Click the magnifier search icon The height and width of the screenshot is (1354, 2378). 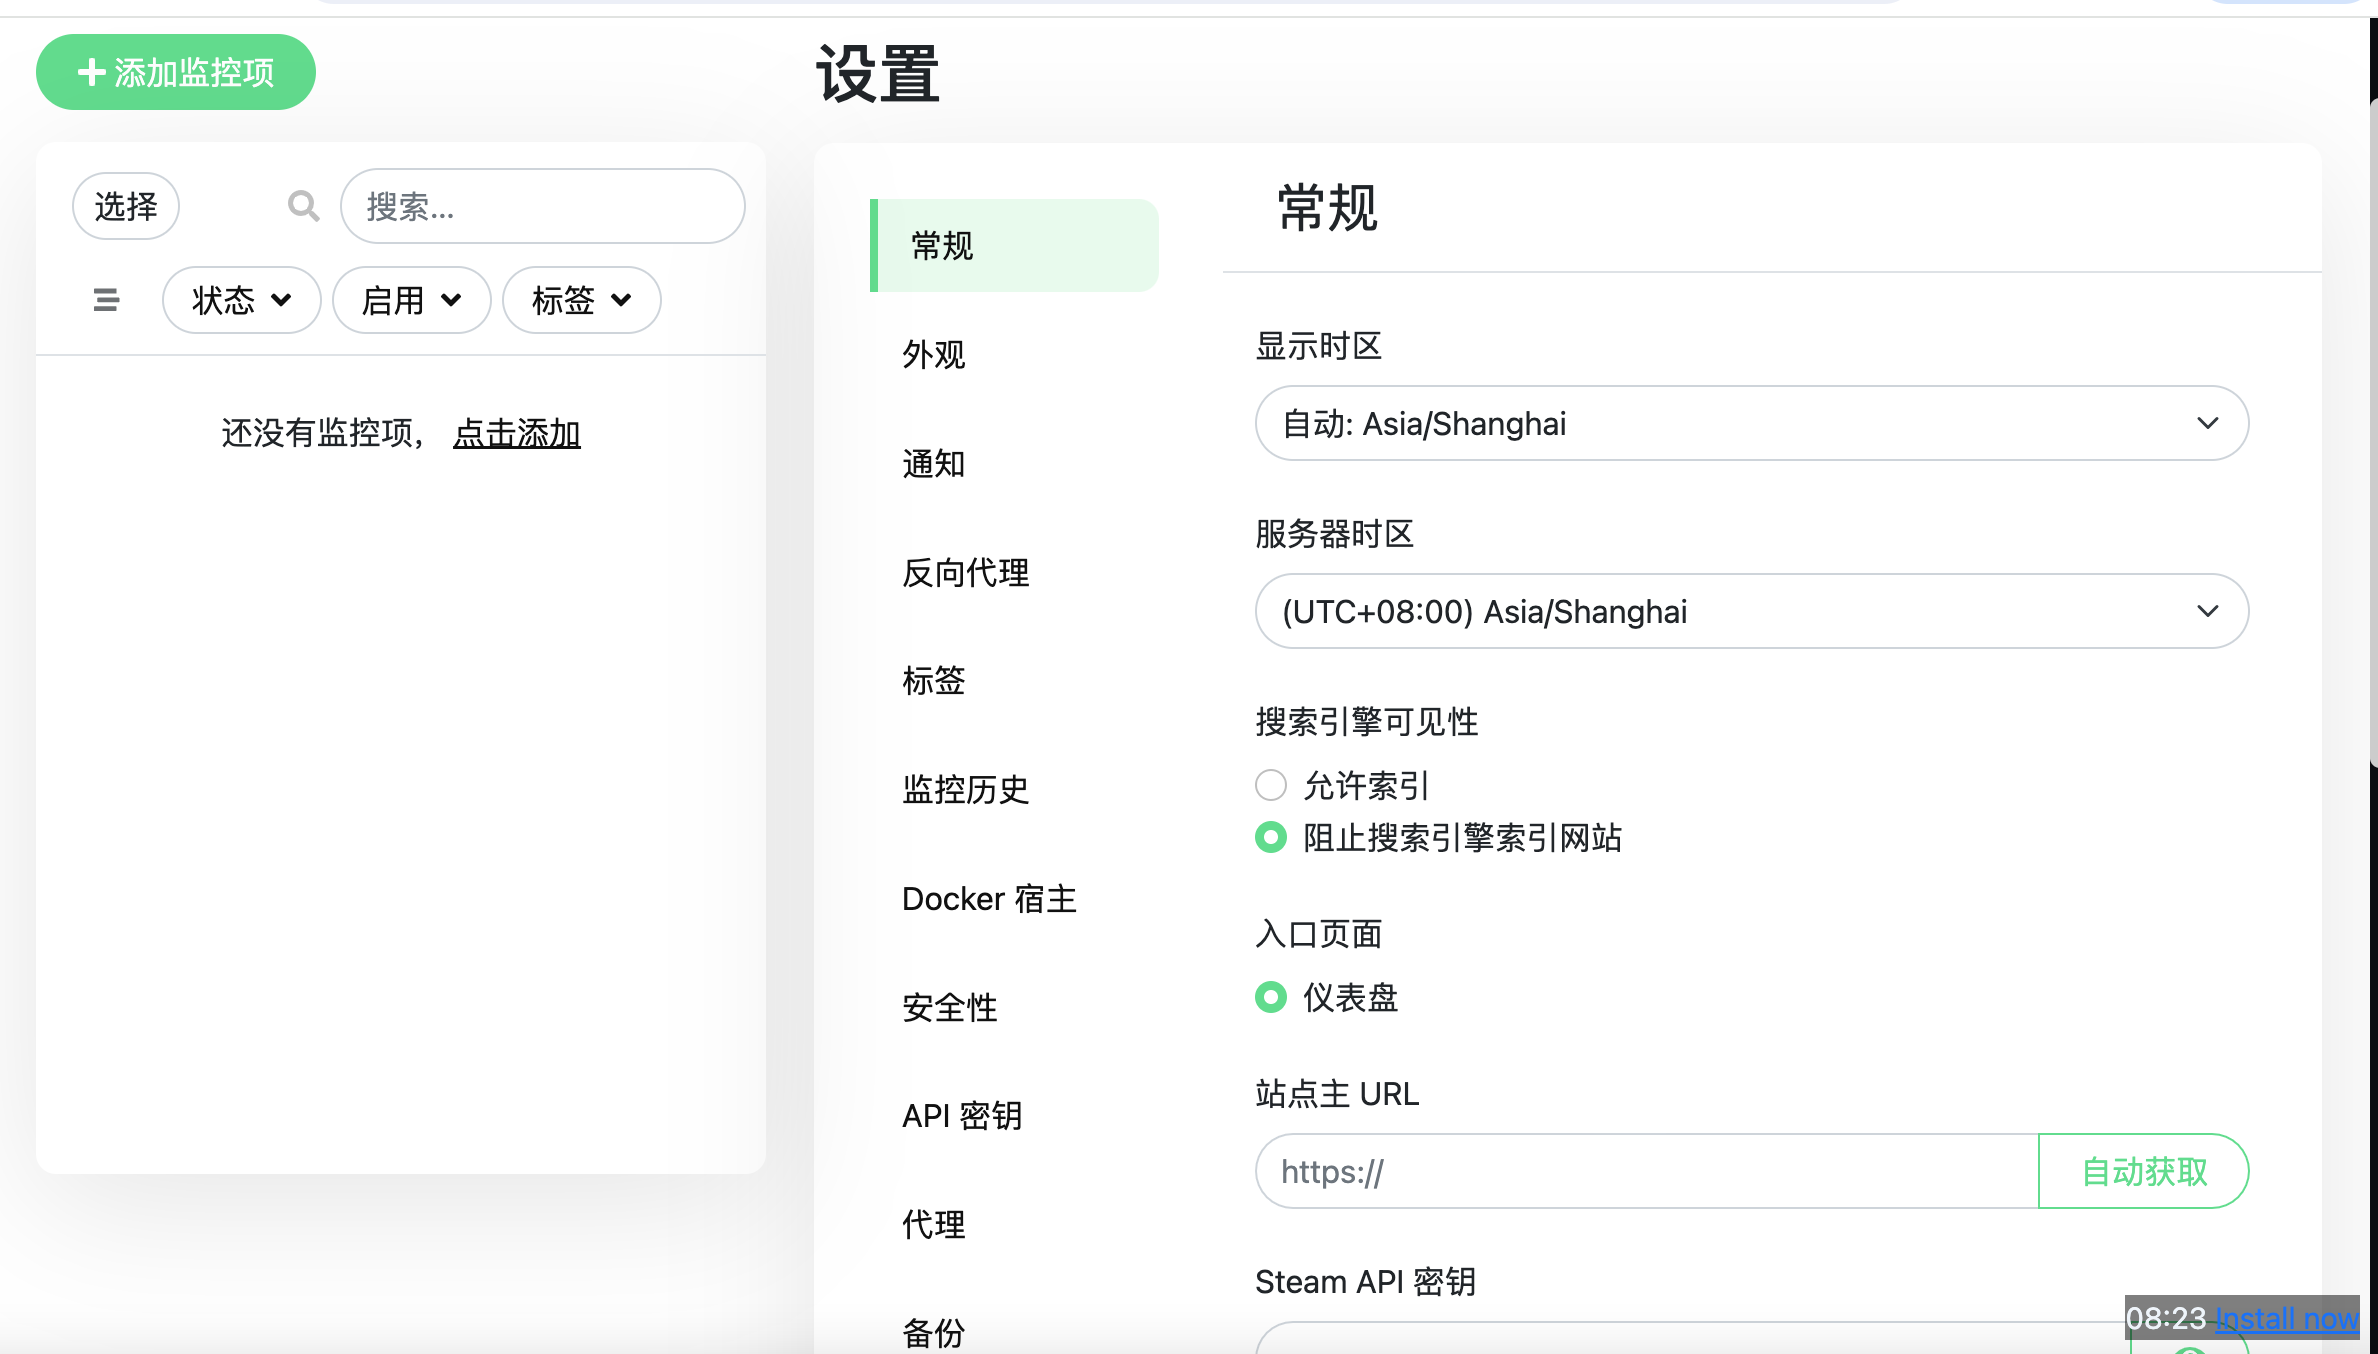[x=304, y=206]
